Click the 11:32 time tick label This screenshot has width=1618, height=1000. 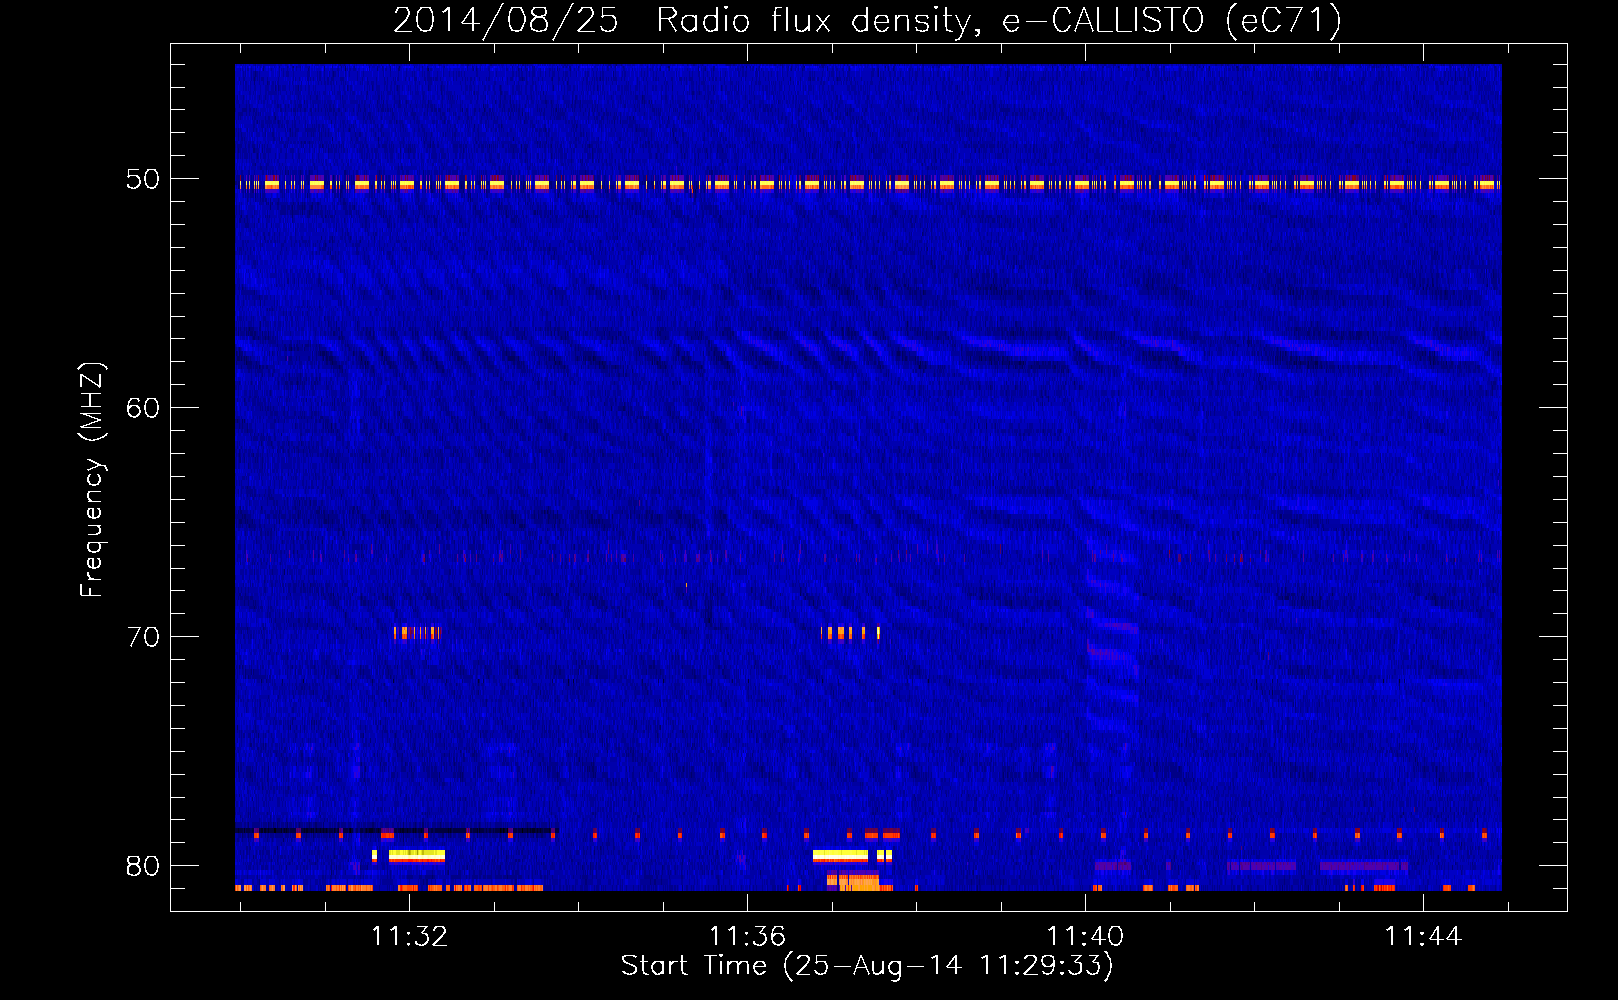(x=409, y=936)
